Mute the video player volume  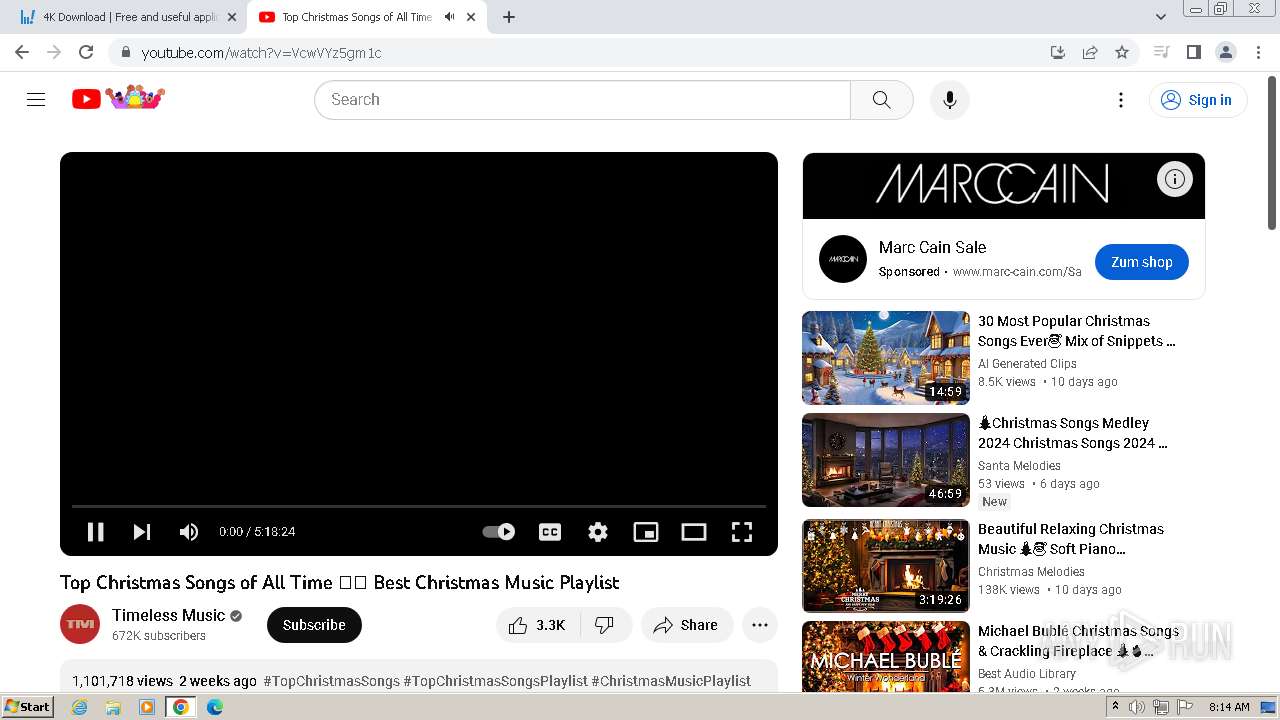click(x=189, y=532)
